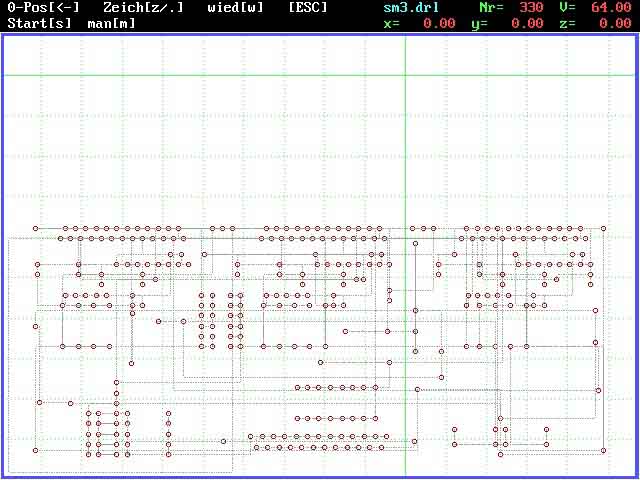Click the leftmost drill hole in the top row

coord(35,229)
